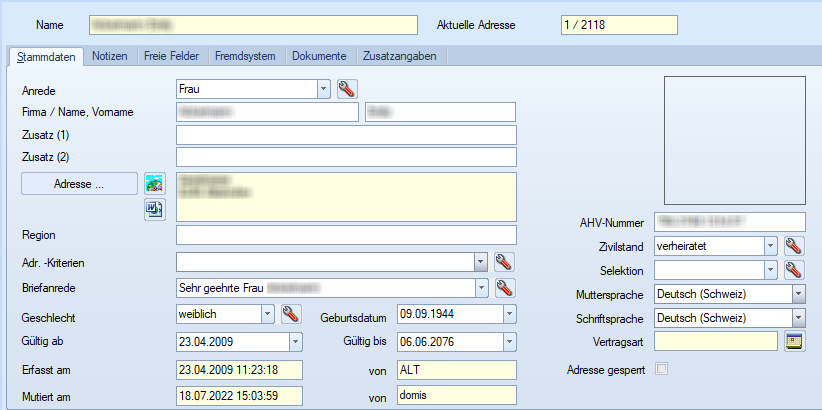This screenshot has width=822, height=410.
Task: Click the last name field in Firma / Name row
Action: (267, 112)
